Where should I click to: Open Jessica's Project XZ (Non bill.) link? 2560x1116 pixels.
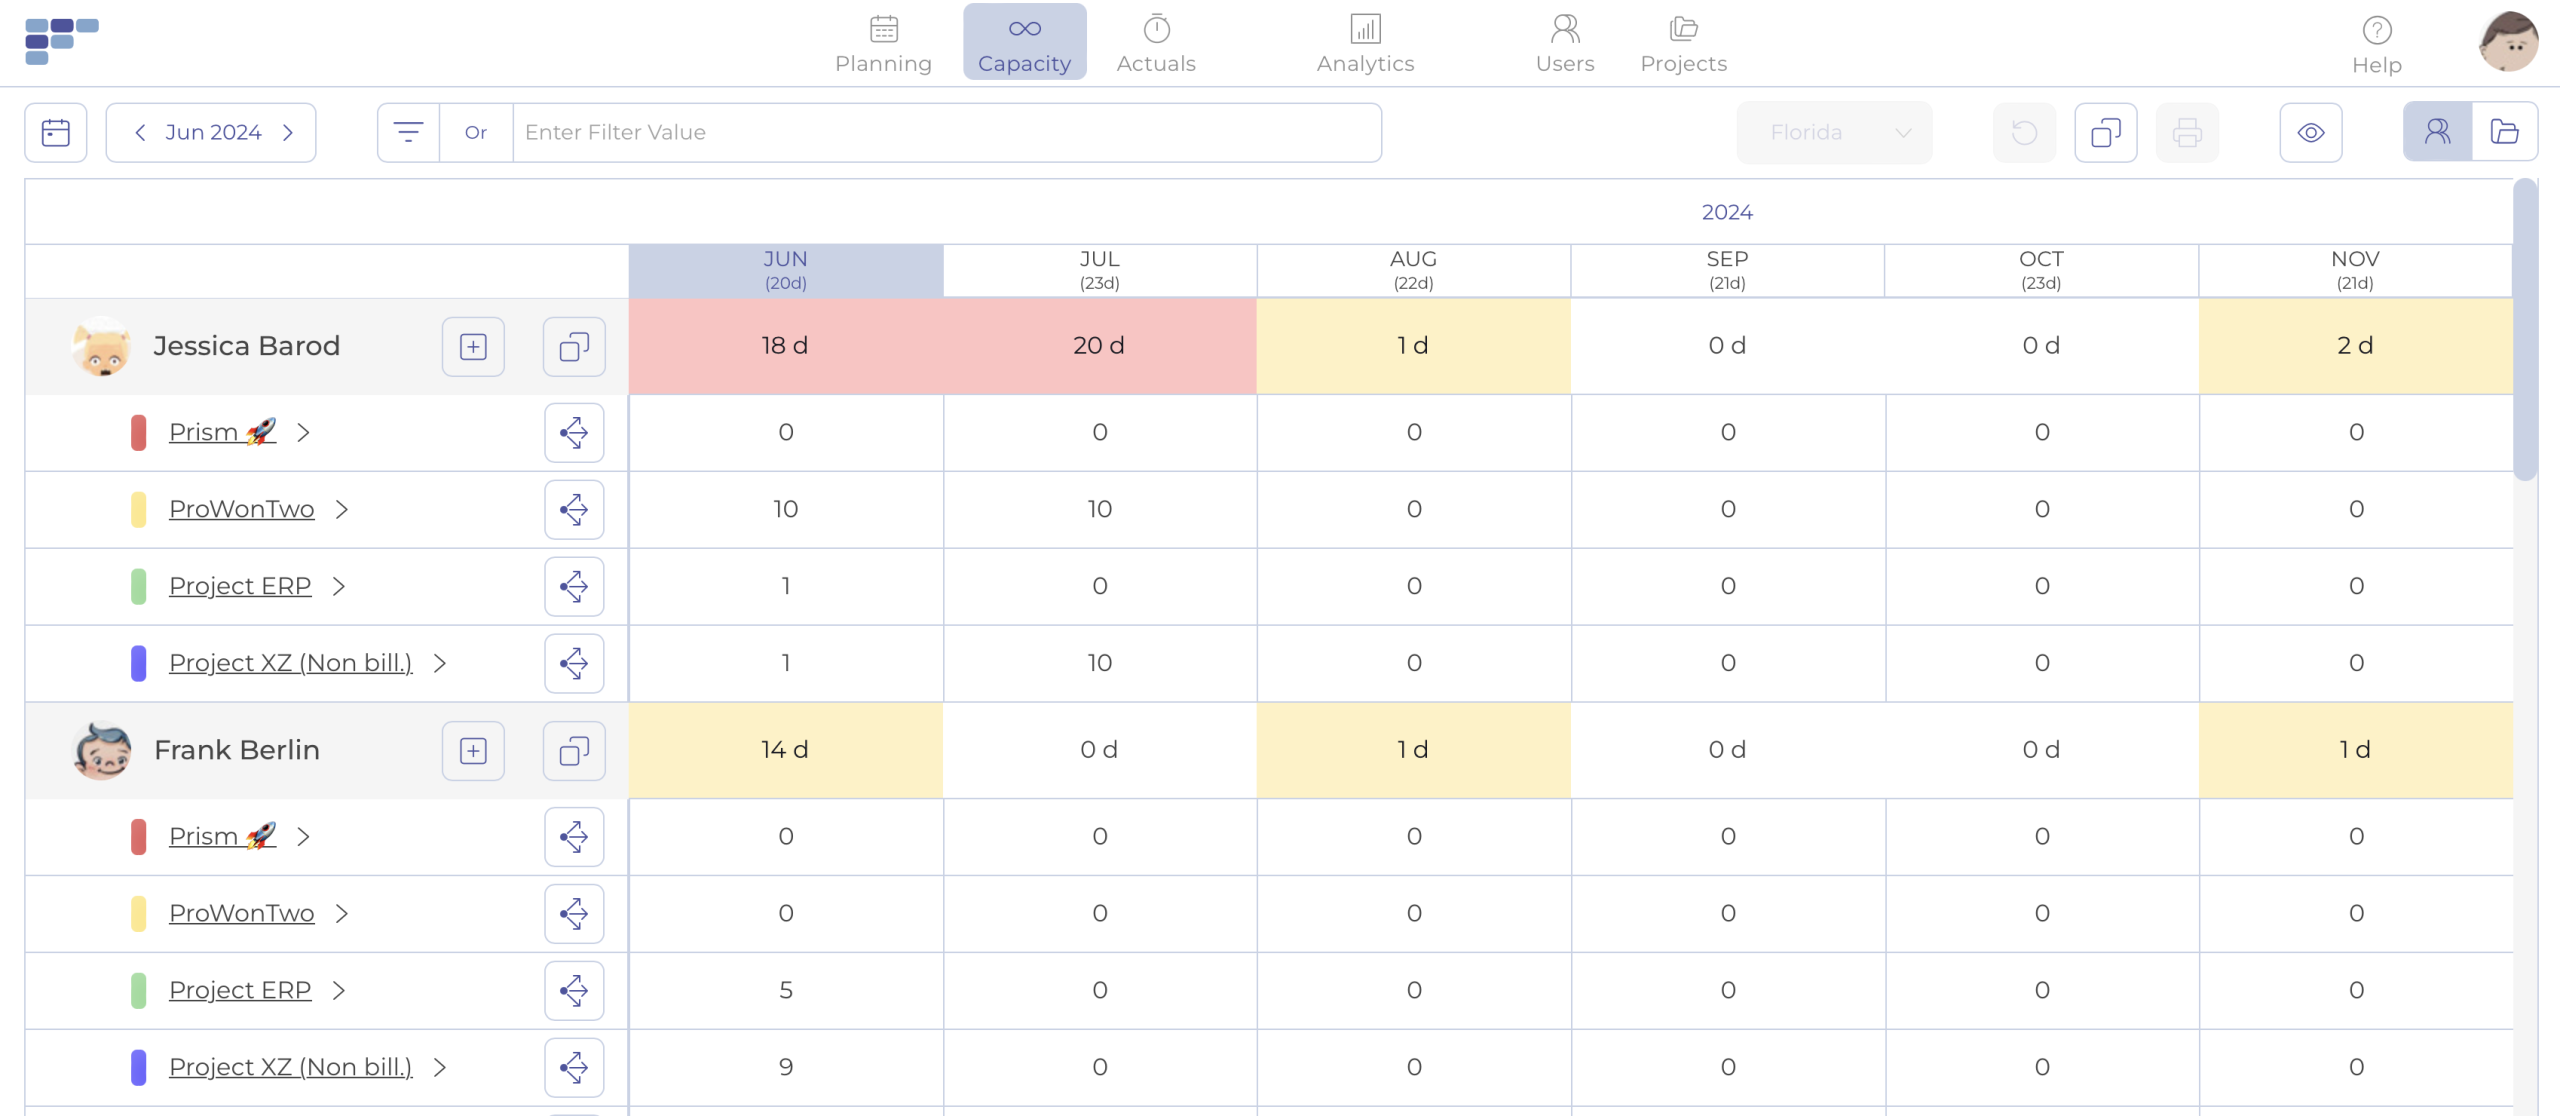coord(290,663)
